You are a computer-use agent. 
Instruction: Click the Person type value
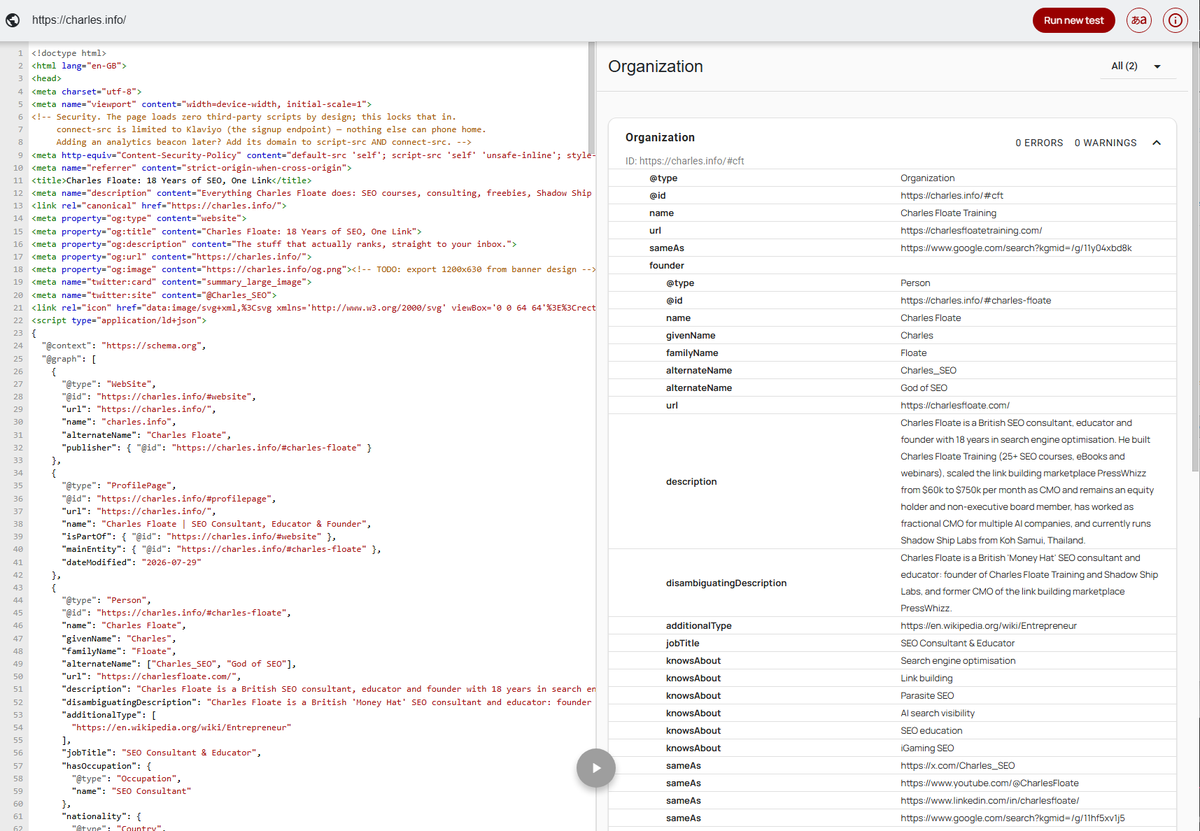(x=915, y=283)
